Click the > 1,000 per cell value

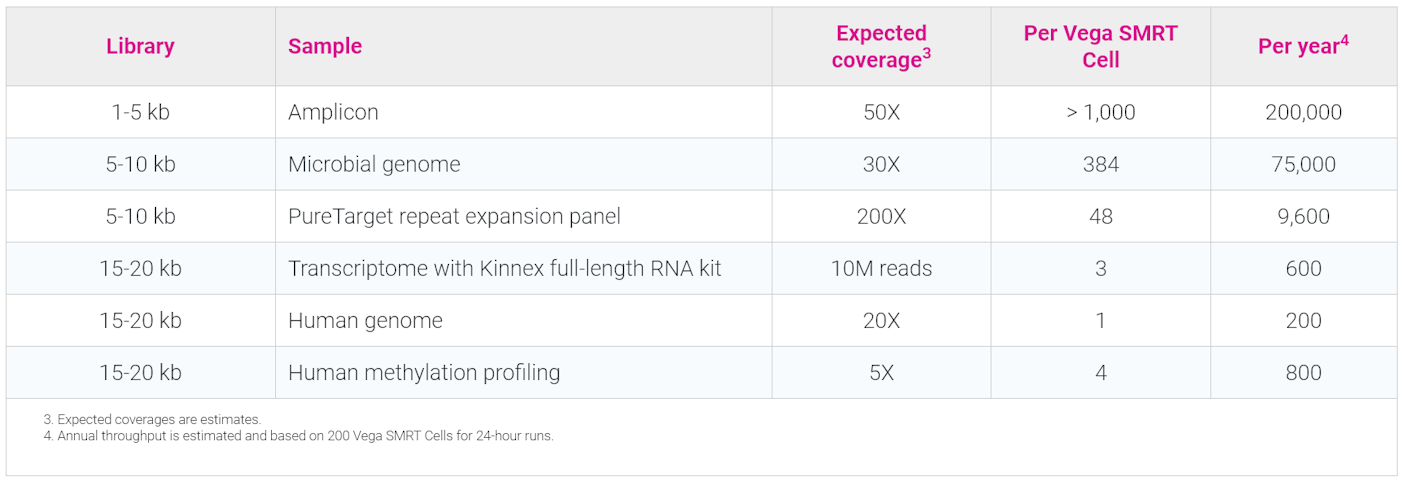coord(1100,112)
